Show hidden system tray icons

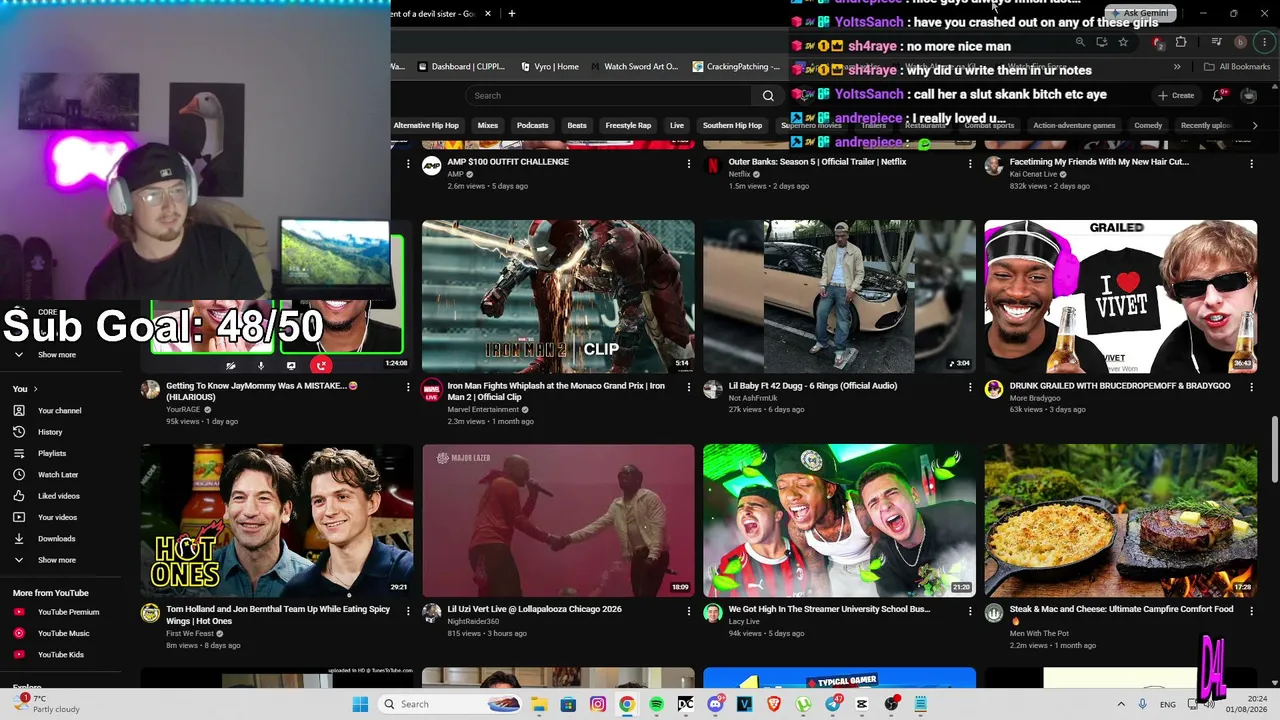click(x=1120, y=704)
